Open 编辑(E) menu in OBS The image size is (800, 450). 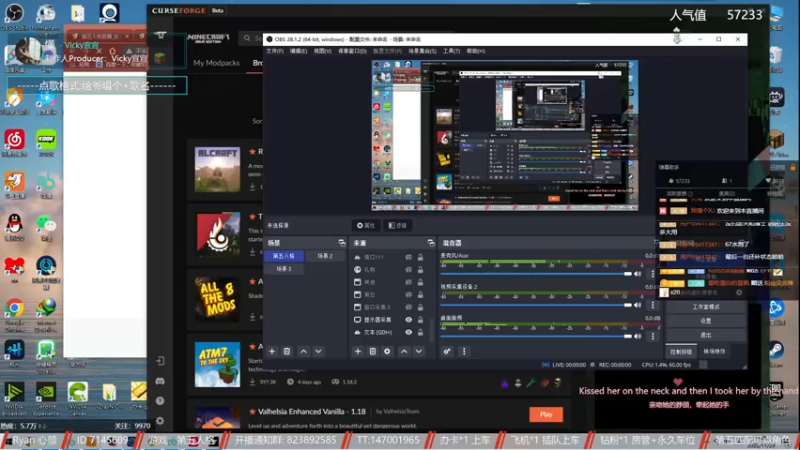click(x=298, y=51)
